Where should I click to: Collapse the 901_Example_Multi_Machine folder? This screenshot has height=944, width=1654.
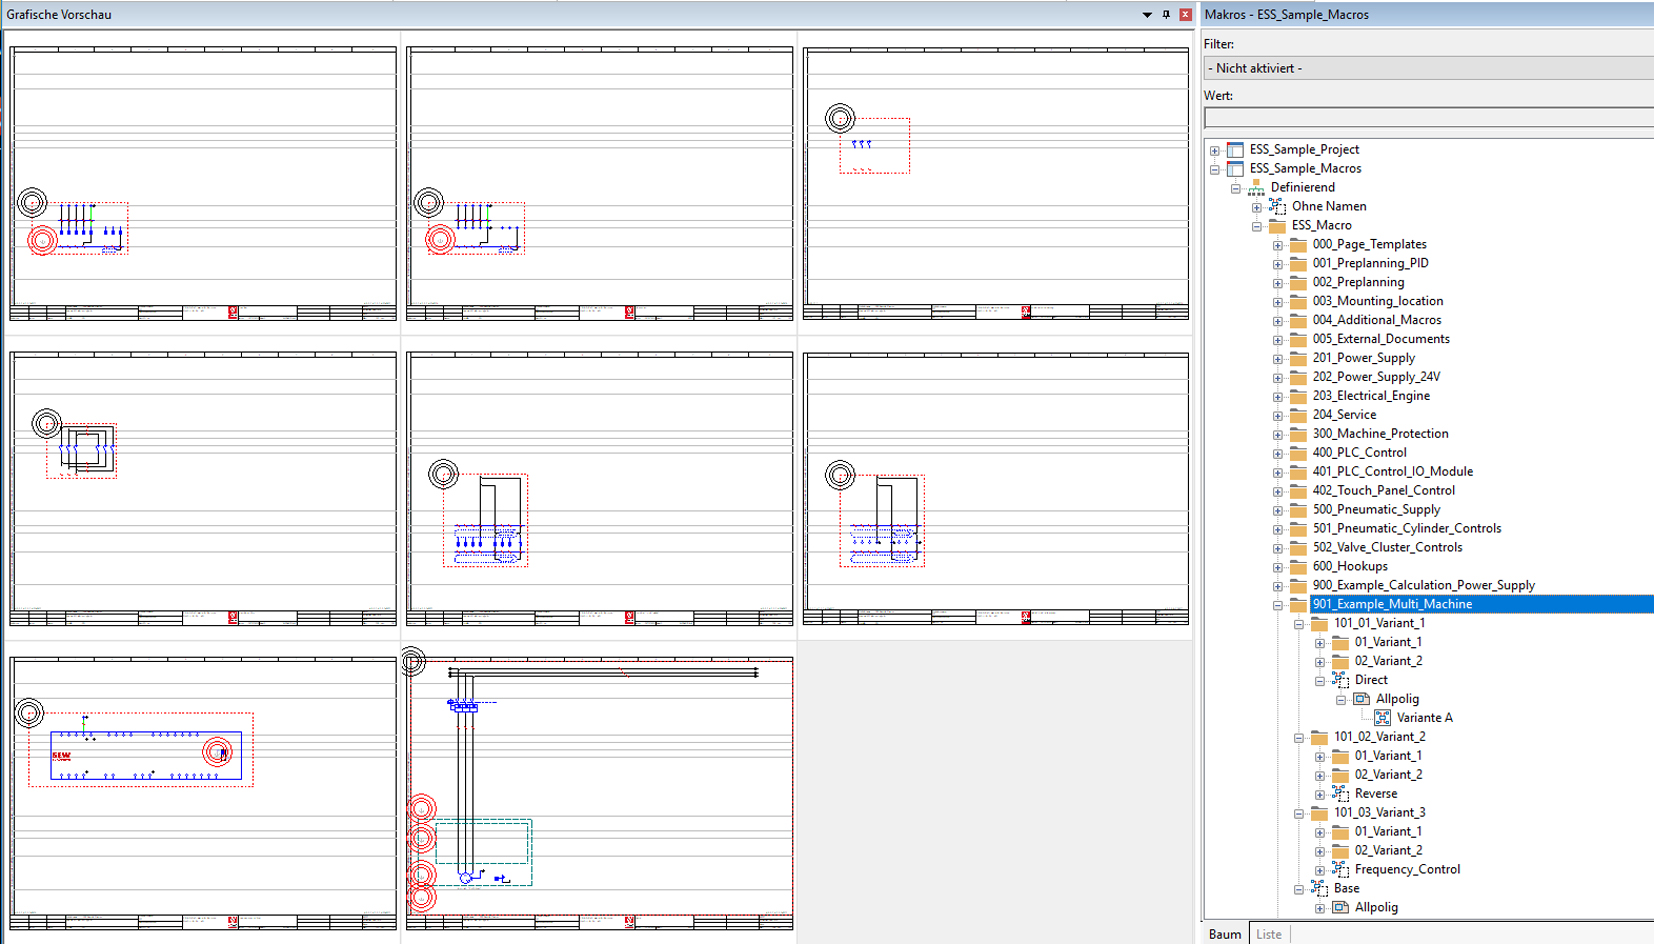click(x=1277, y=605)
